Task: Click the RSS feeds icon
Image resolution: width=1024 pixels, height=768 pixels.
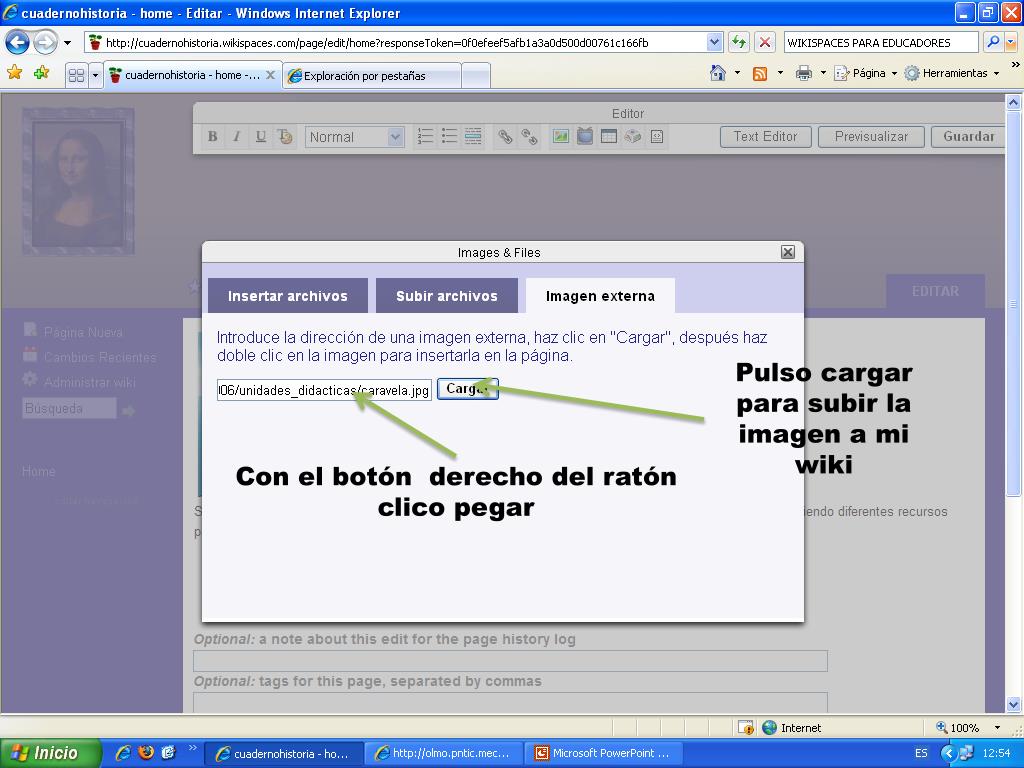Action: 760,73
